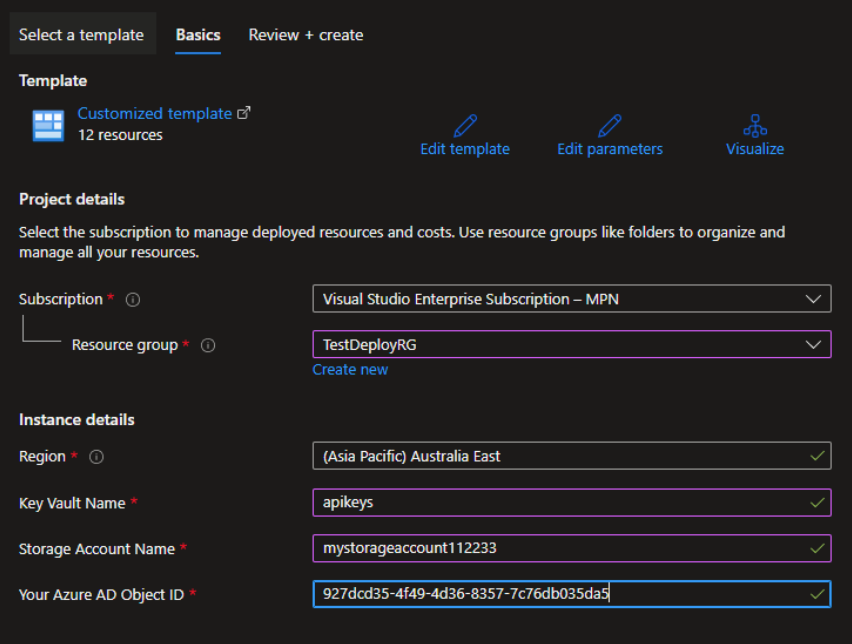Screen dimensions: 852x644
Task: Click the Key Vault Name label
Action: pos(72,503)
